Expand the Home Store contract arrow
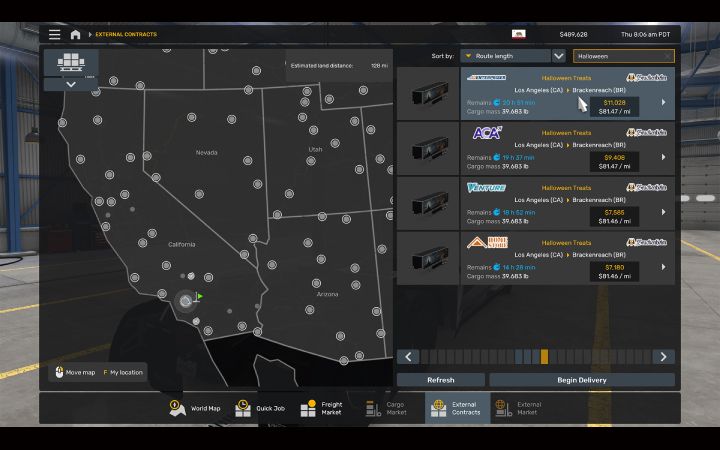 coord(663,267)
